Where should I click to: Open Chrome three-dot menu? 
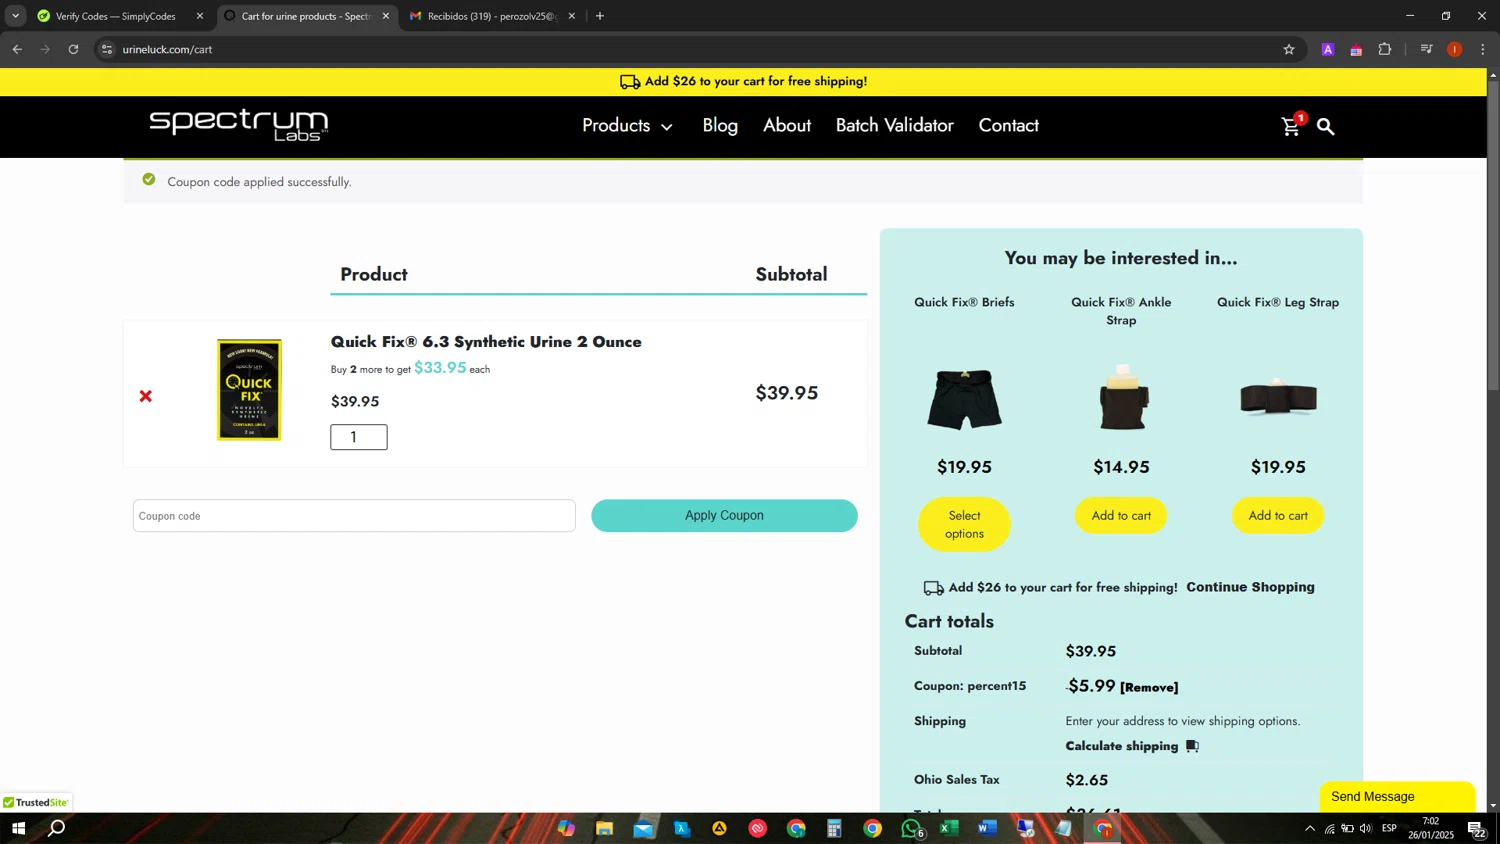coord(1483,49)
